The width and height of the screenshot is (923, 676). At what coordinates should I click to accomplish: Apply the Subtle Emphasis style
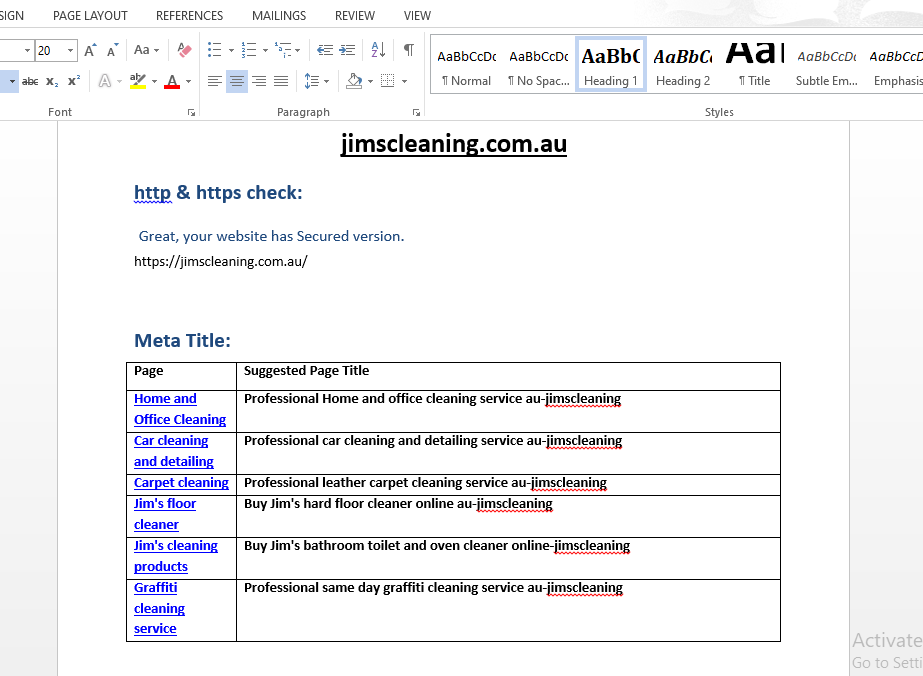click(826, 65)
